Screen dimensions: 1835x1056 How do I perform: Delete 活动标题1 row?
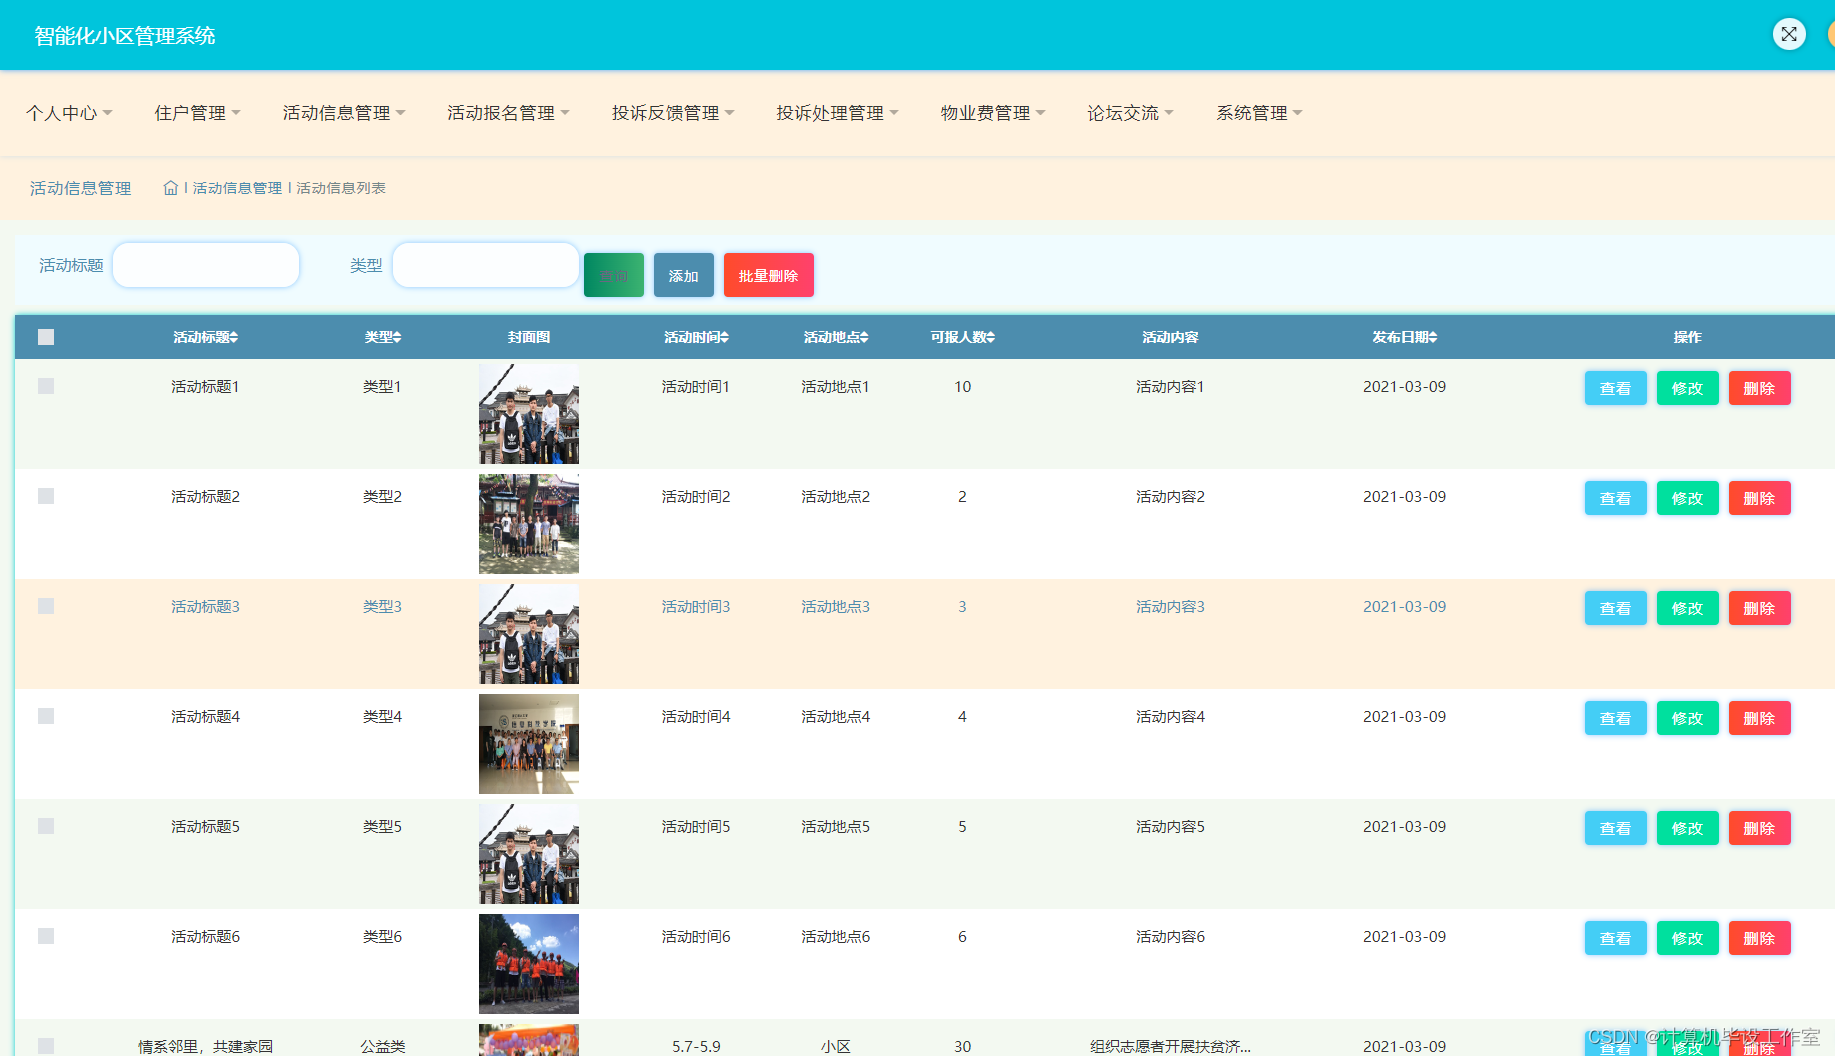(x=1760, y=388)
